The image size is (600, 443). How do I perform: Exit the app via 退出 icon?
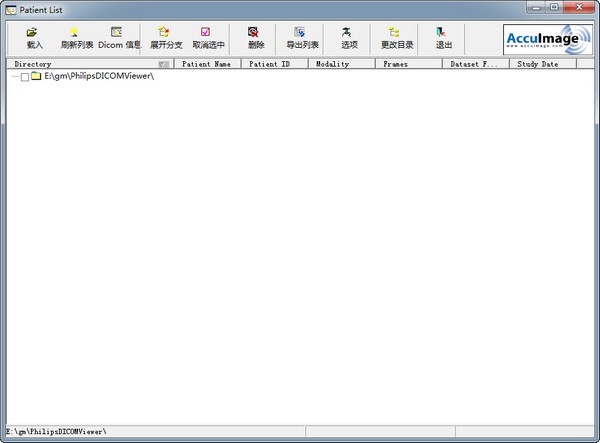(x=441, y=32)
